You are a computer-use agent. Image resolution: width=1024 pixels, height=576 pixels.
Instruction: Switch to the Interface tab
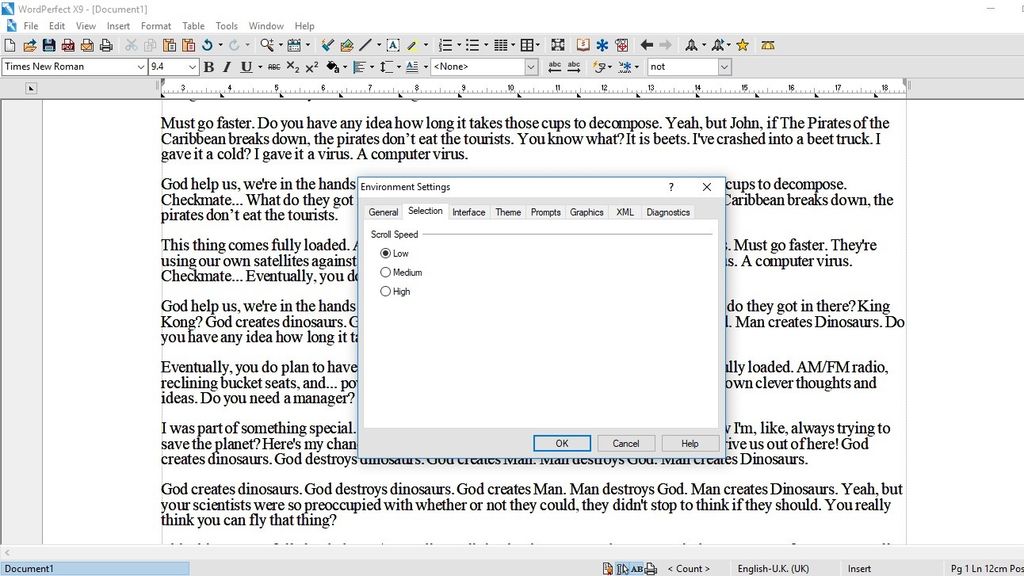pos(468,212)
